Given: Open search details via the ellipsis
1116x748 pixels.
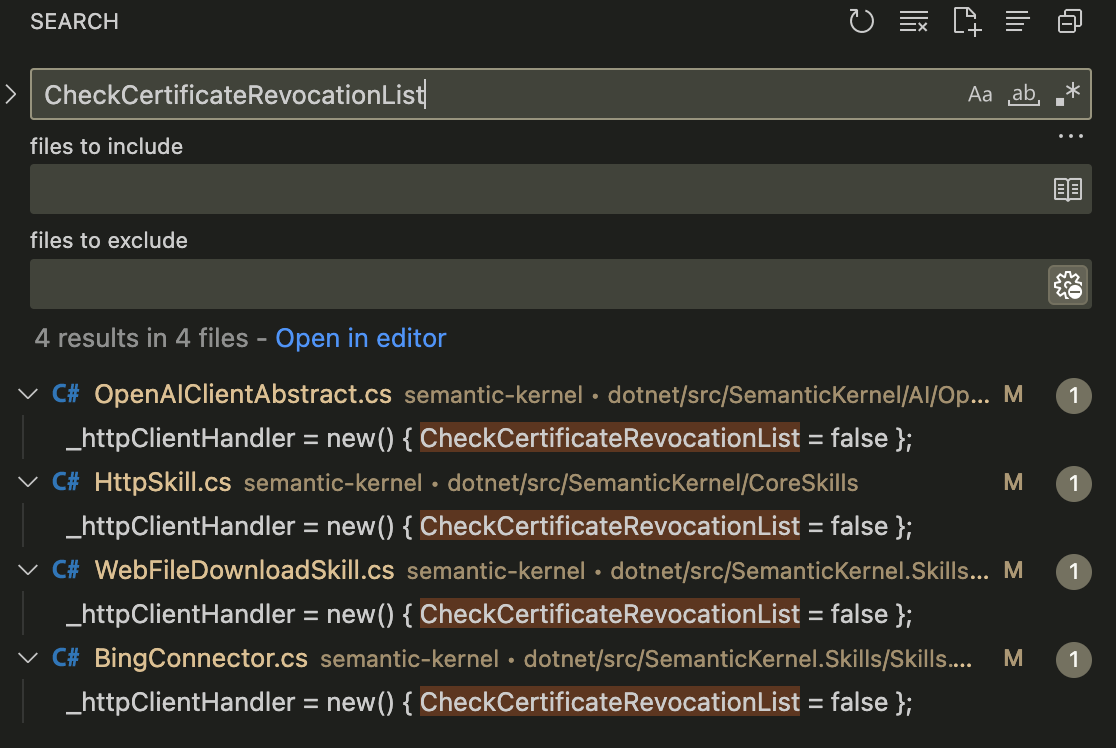Looking at the screenshot, I should [1070, 137].
